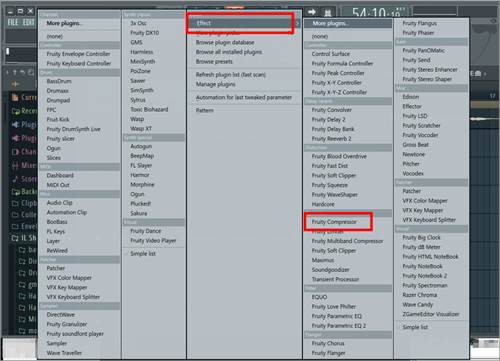Select Soundgoodizer effect
This screenshot has width=500, height=361.
click(330, 270)
